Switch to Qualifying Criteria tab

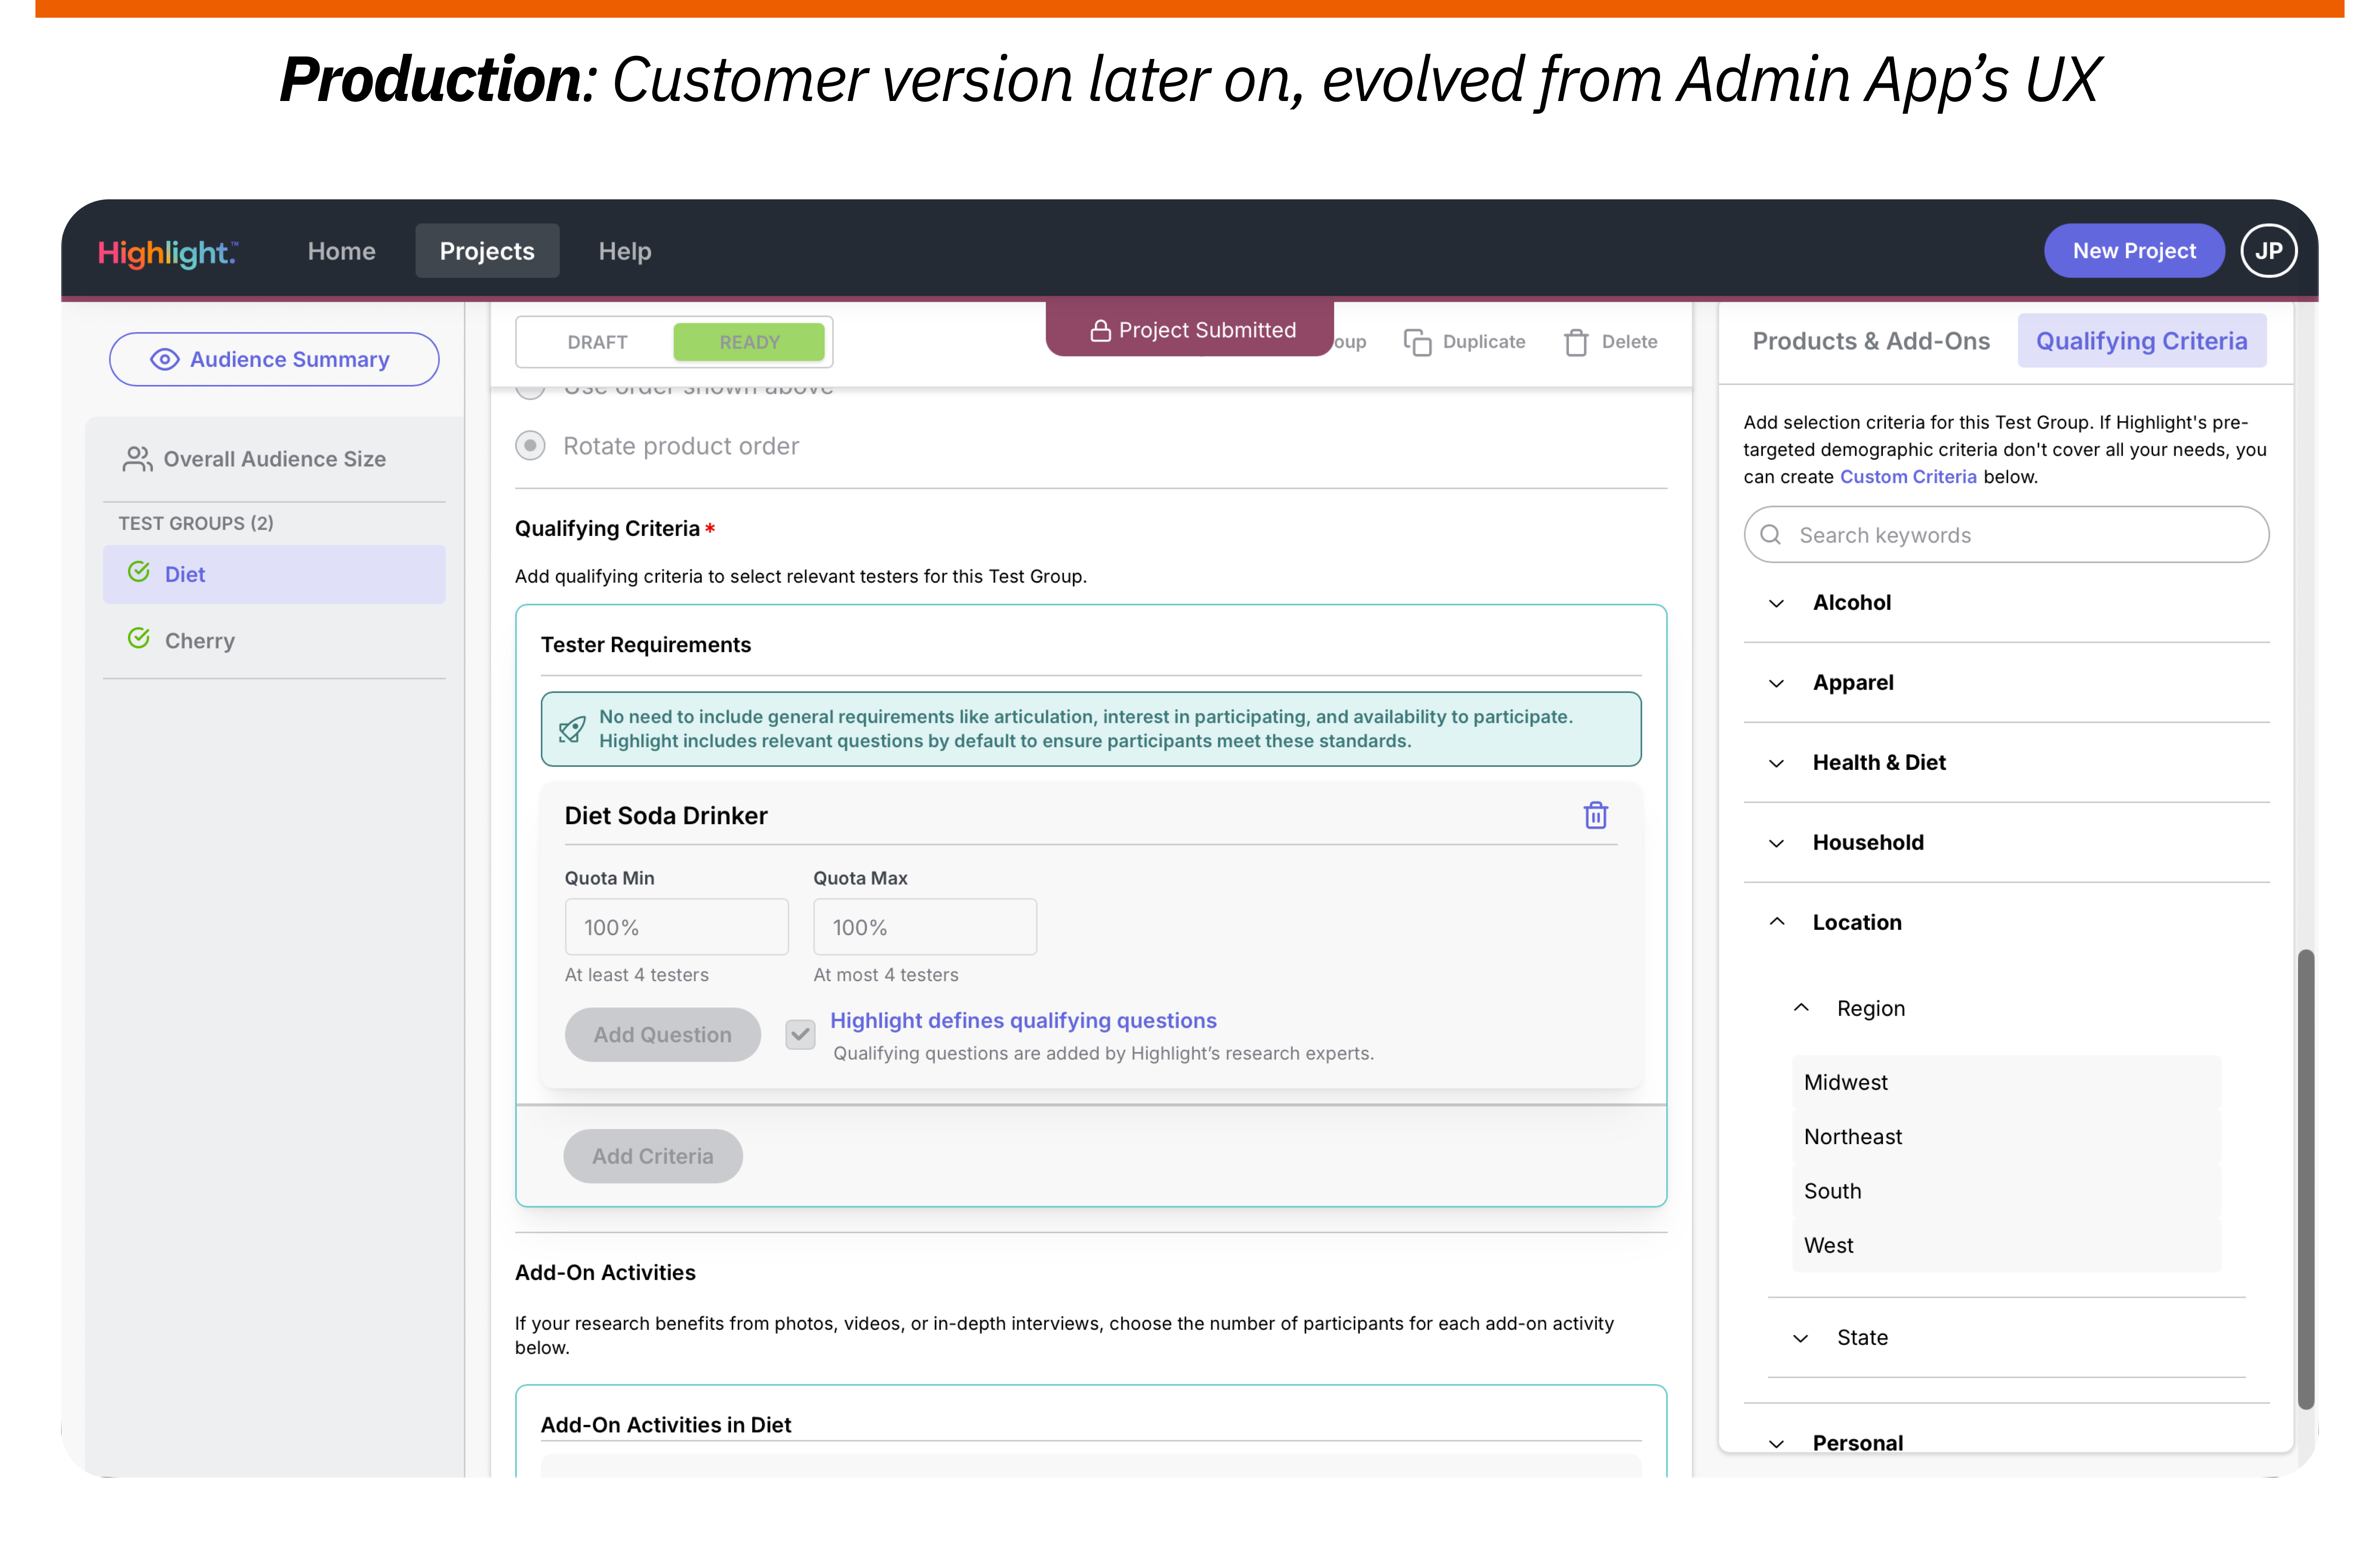tap(2142, 341)
